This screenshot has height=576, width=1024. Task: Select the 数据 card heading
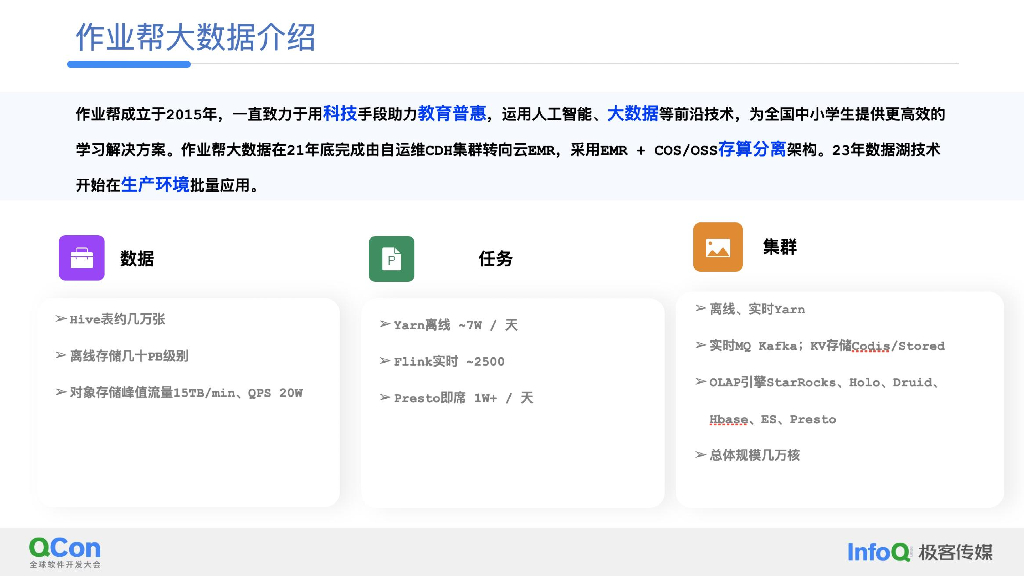pyautogui.click(x=137, y=258)
